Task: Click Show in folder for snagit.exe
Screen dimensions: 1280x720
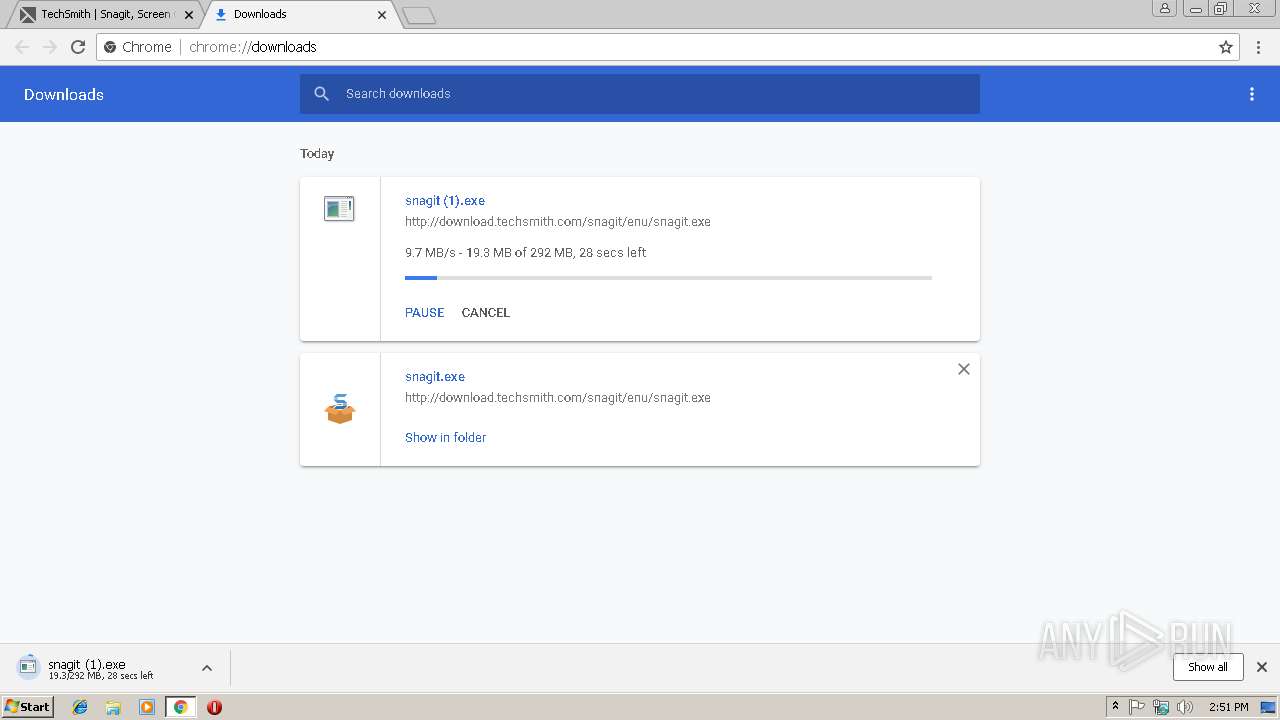Action: 445,438
